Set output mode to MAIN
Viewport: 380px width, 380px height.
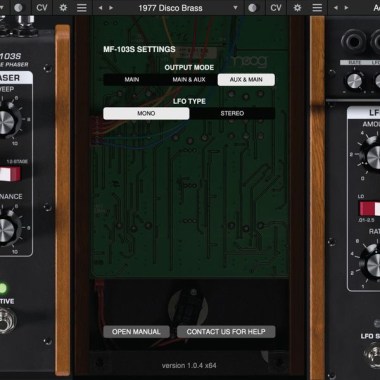point(132,80)
